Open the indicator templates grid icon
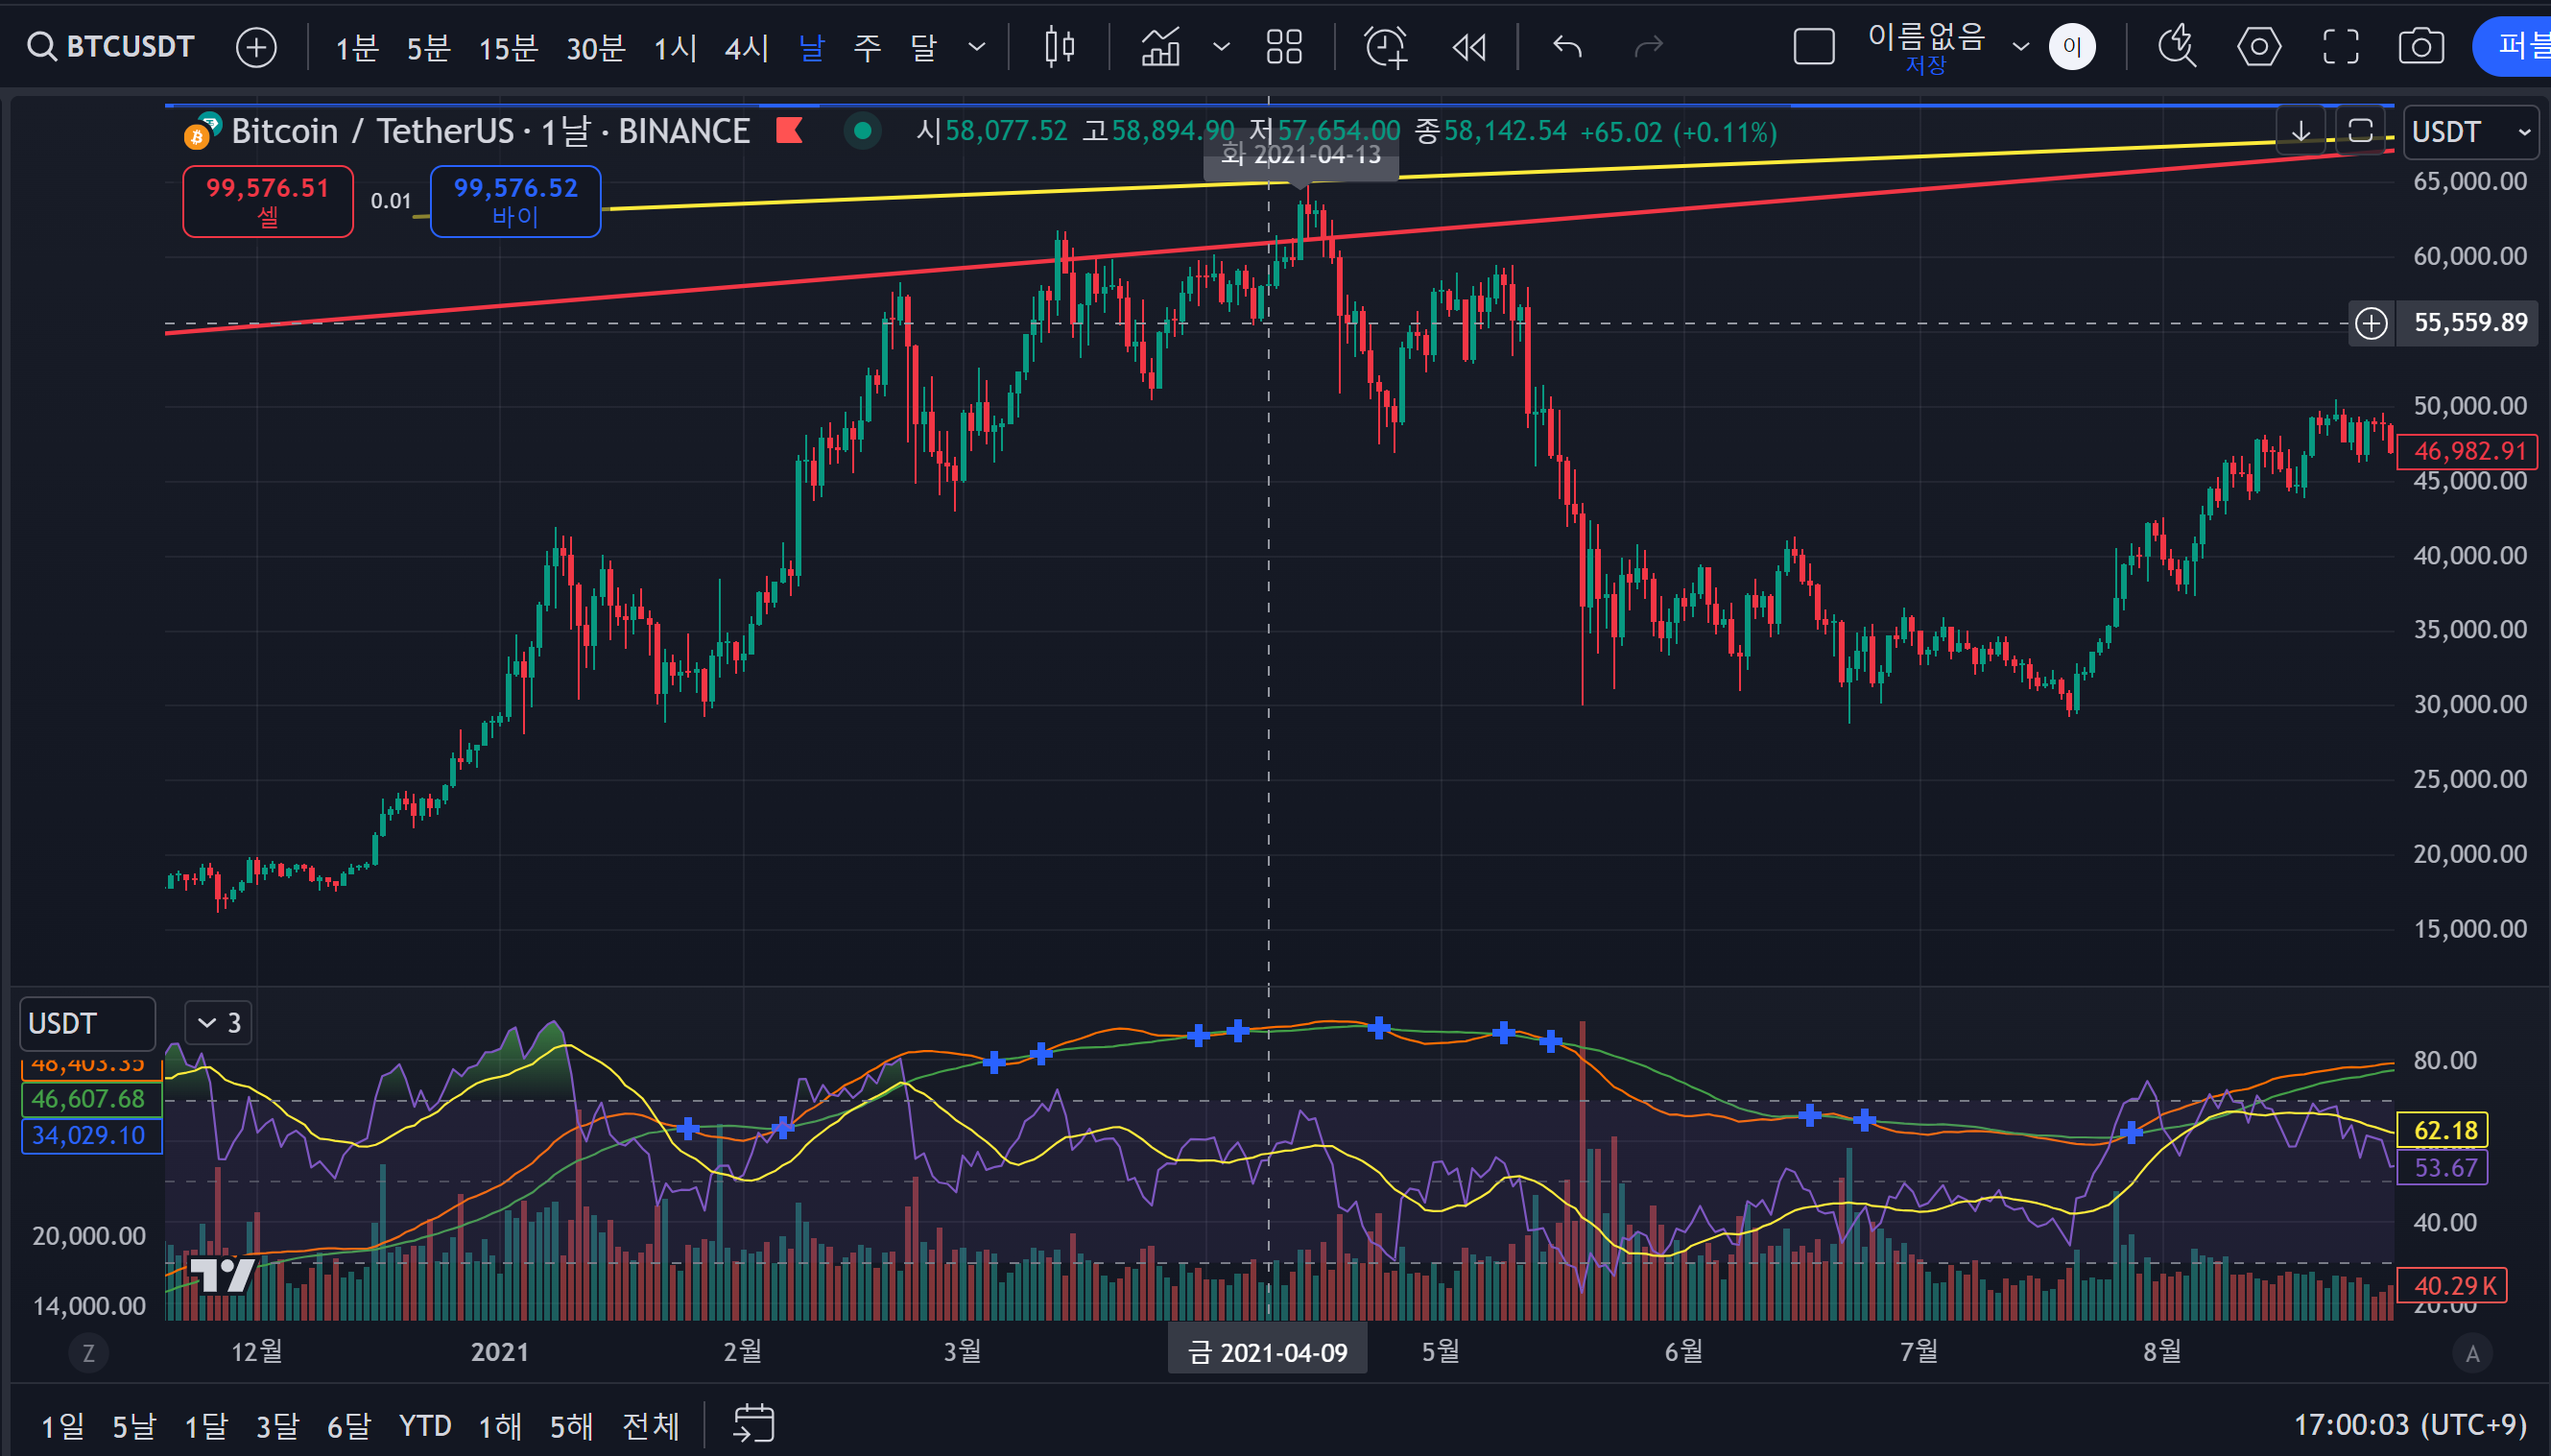 tap(1284, 46)
